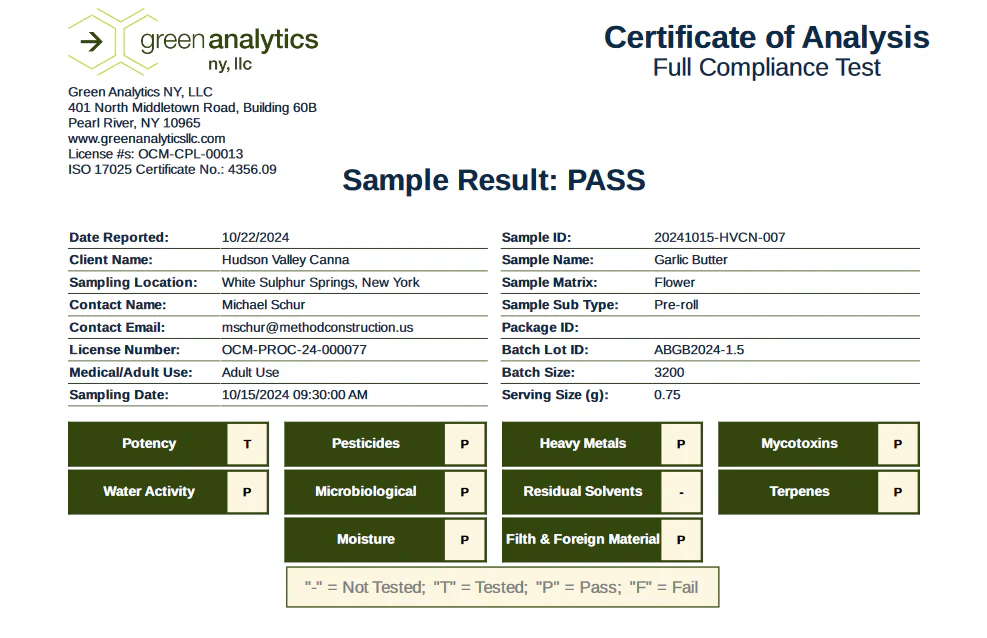
Task: Select the Mycotoxins test badge
Action: point(819,444)
